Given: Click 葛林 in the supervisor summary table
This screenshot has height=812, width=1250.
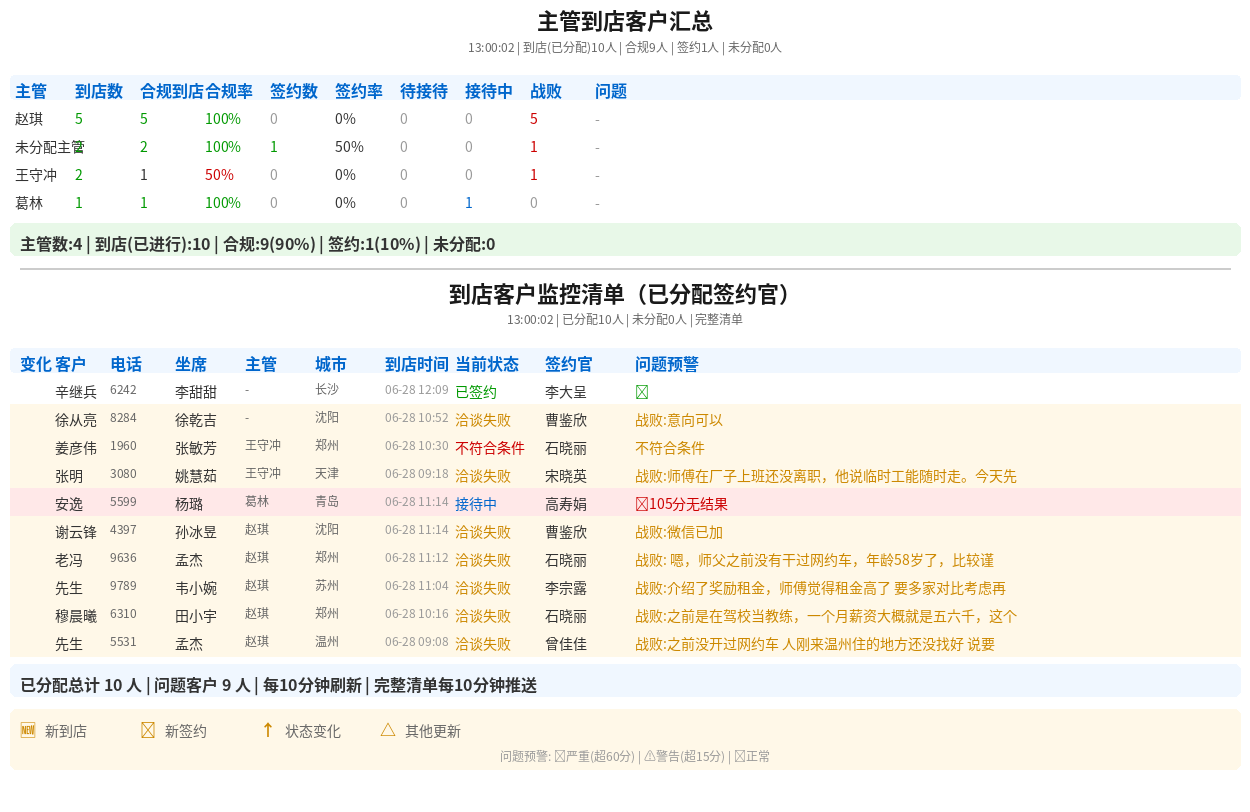Looking at the screenshot, I should (x=29, y=203).
